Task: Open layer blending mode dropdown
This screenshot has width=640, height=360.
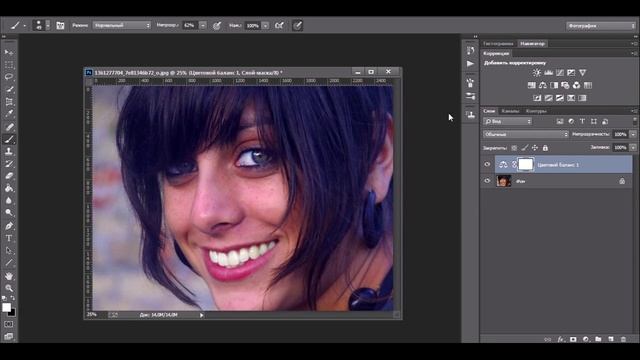Action: (x=526, y=134)
